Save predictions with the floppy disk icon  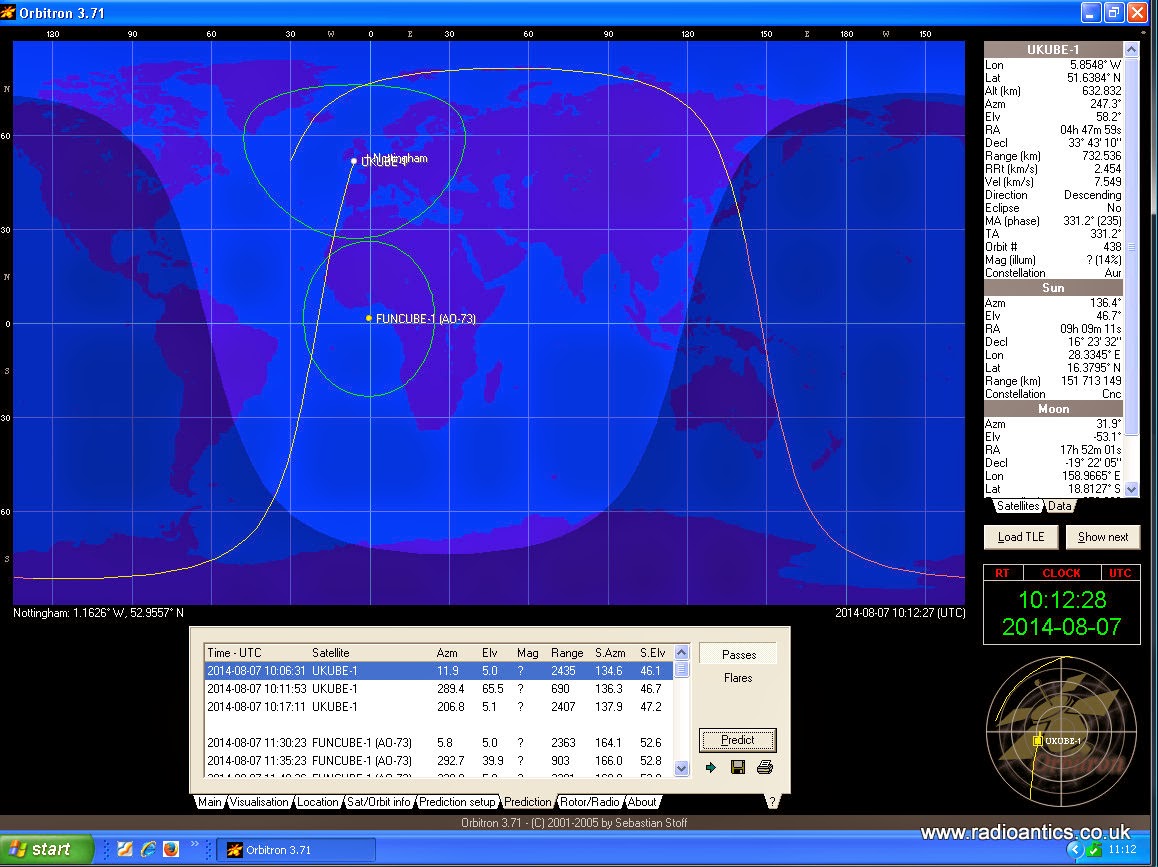738,768
